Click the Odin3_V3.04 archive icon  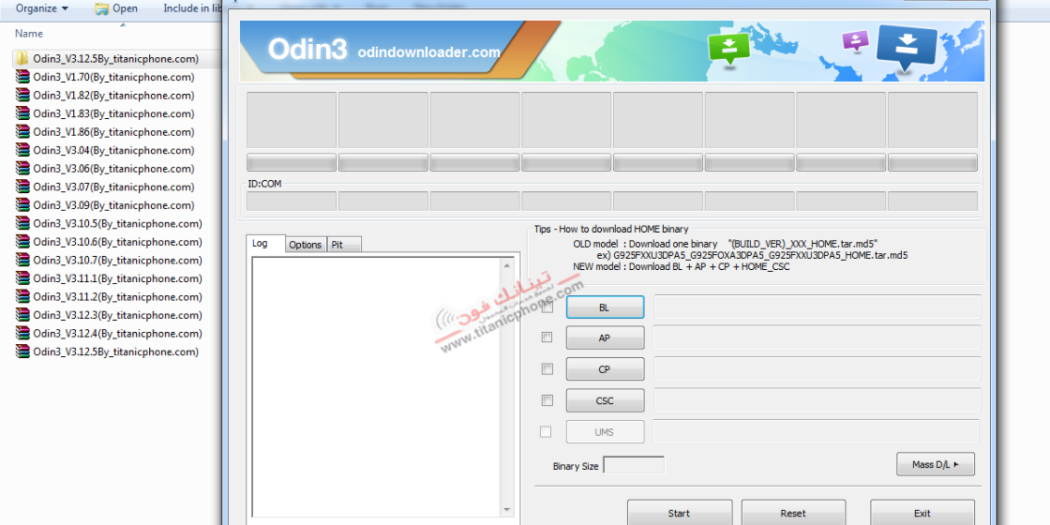[23, 150]
